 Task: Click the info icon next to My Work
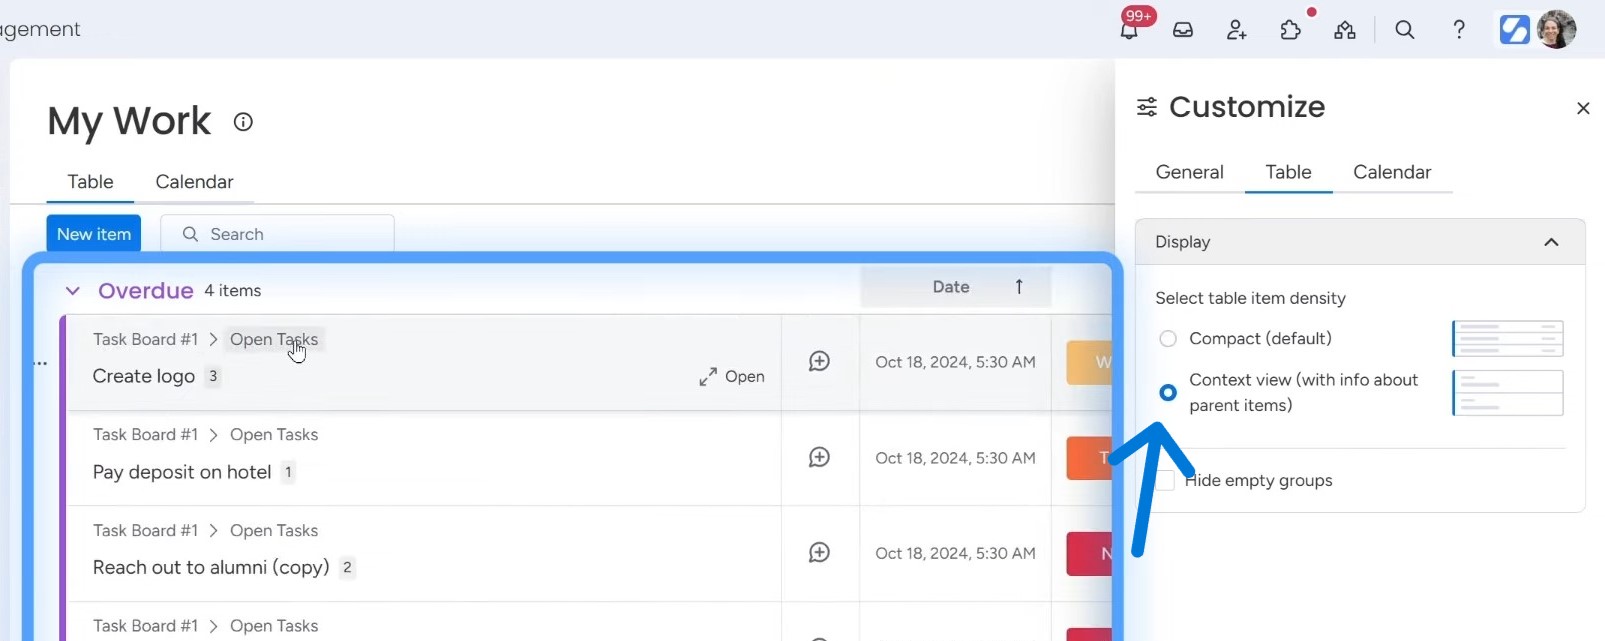[243, 122]
